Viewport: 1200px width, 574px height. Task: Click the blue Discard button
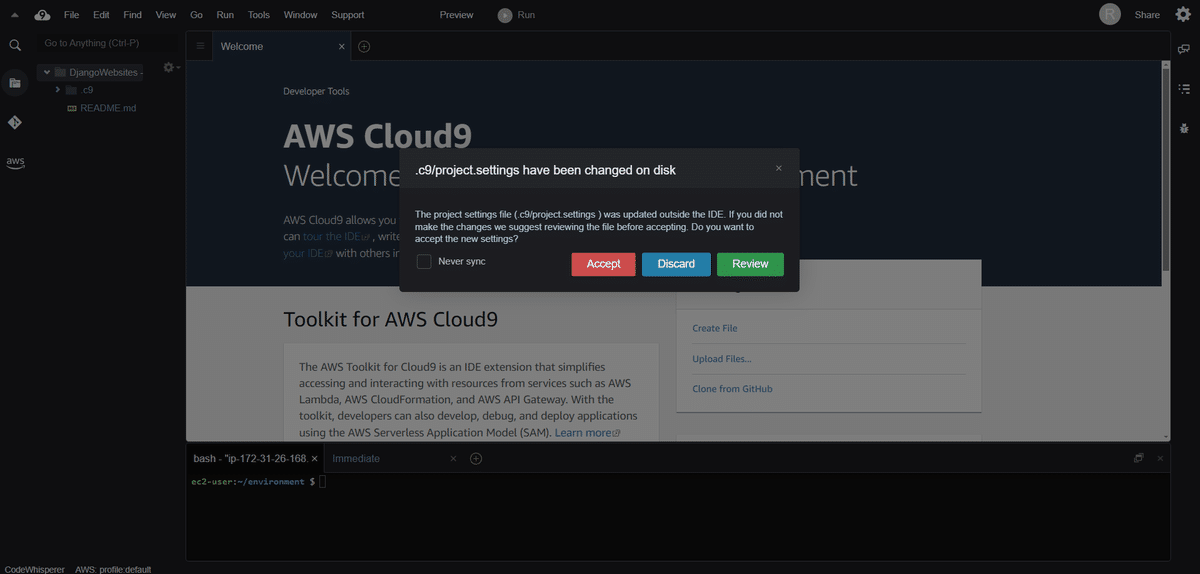(x=676, y=264)
